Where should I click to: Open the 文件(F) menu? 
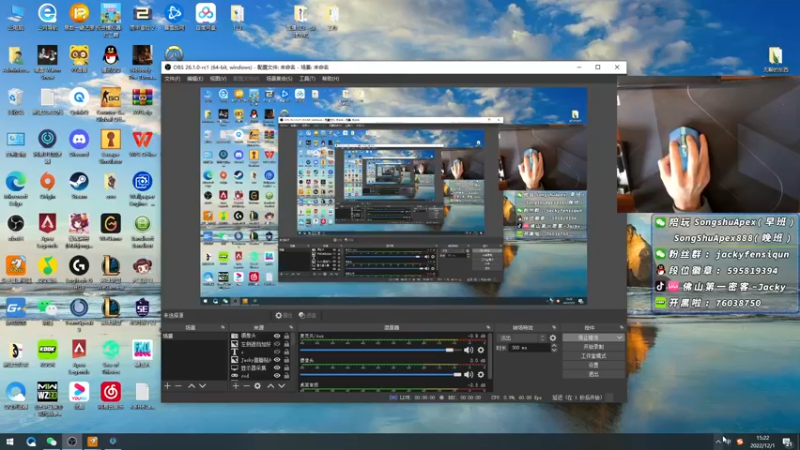click(x=172, y=78)
